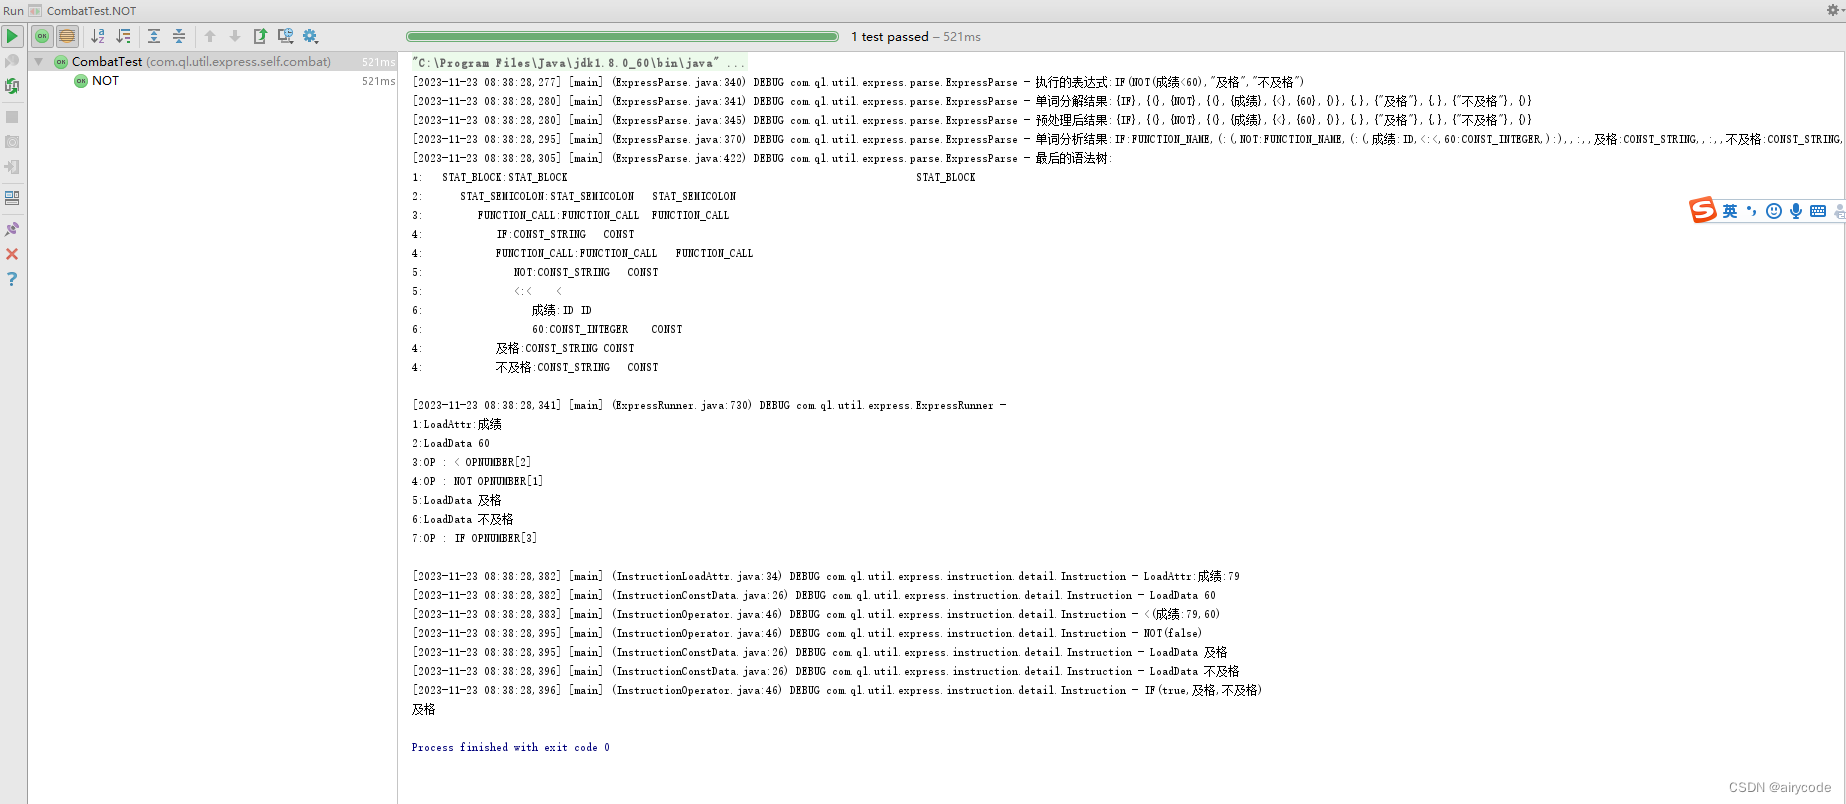Toggle Show Passed tests filter
This screenshot has height=804, width=1846.
(42, 36)
